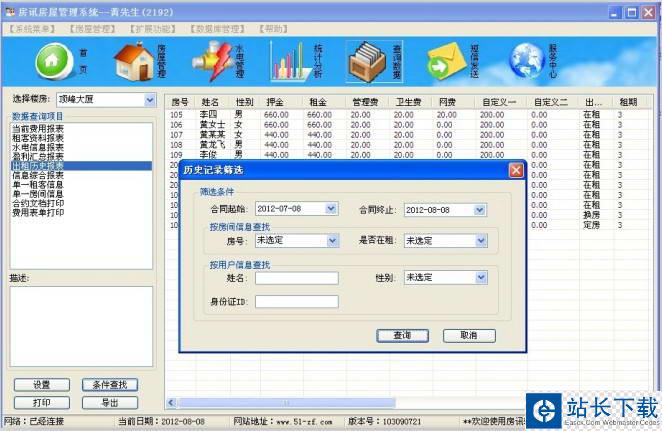Expand the 合同终止 date dropdown
The image size is (662, 431).
pos(479,210)
